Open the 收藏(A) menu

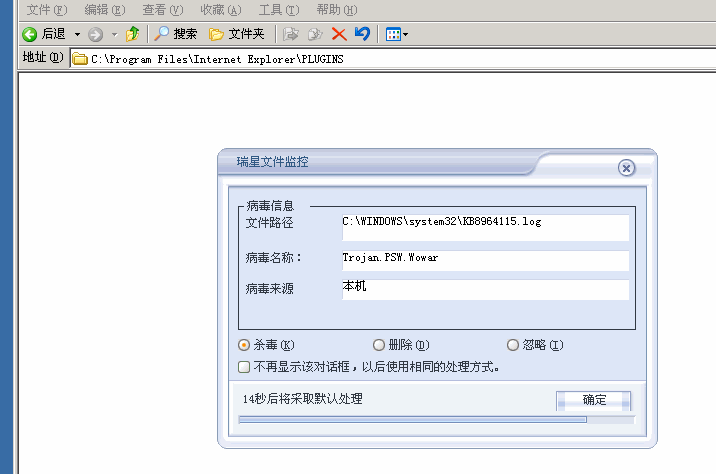pos(221,10)
